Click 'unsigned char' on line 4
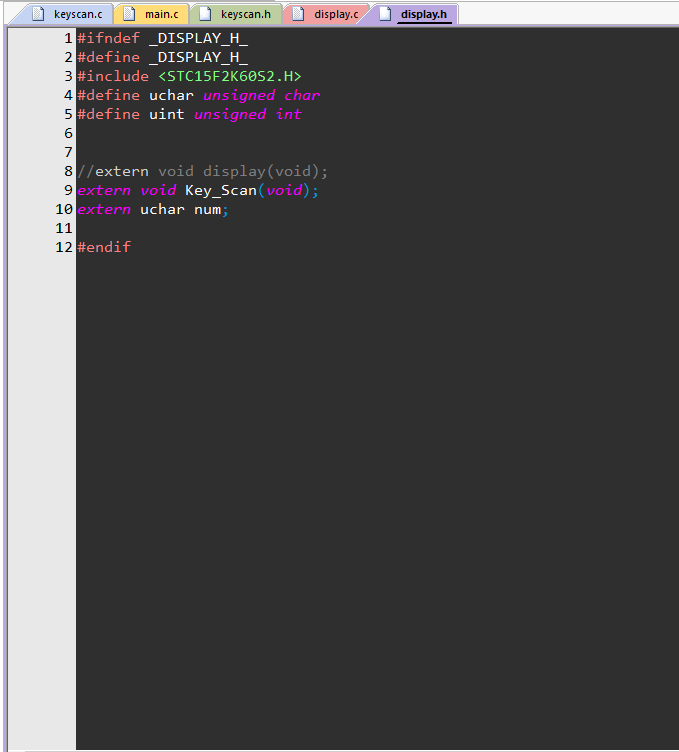 pyautogui.click(x=261, y=95)
